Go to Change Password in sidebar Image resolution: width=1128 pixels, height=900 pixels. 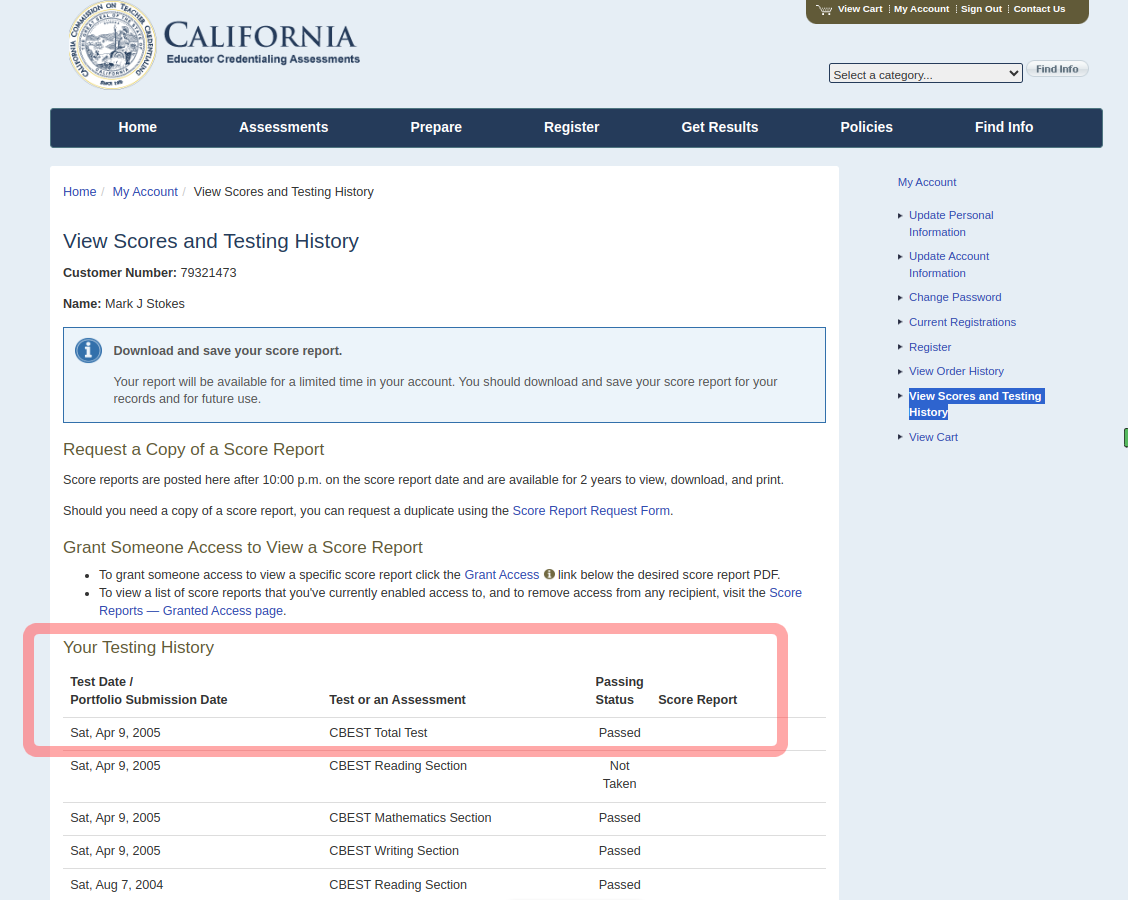point(954,297)
